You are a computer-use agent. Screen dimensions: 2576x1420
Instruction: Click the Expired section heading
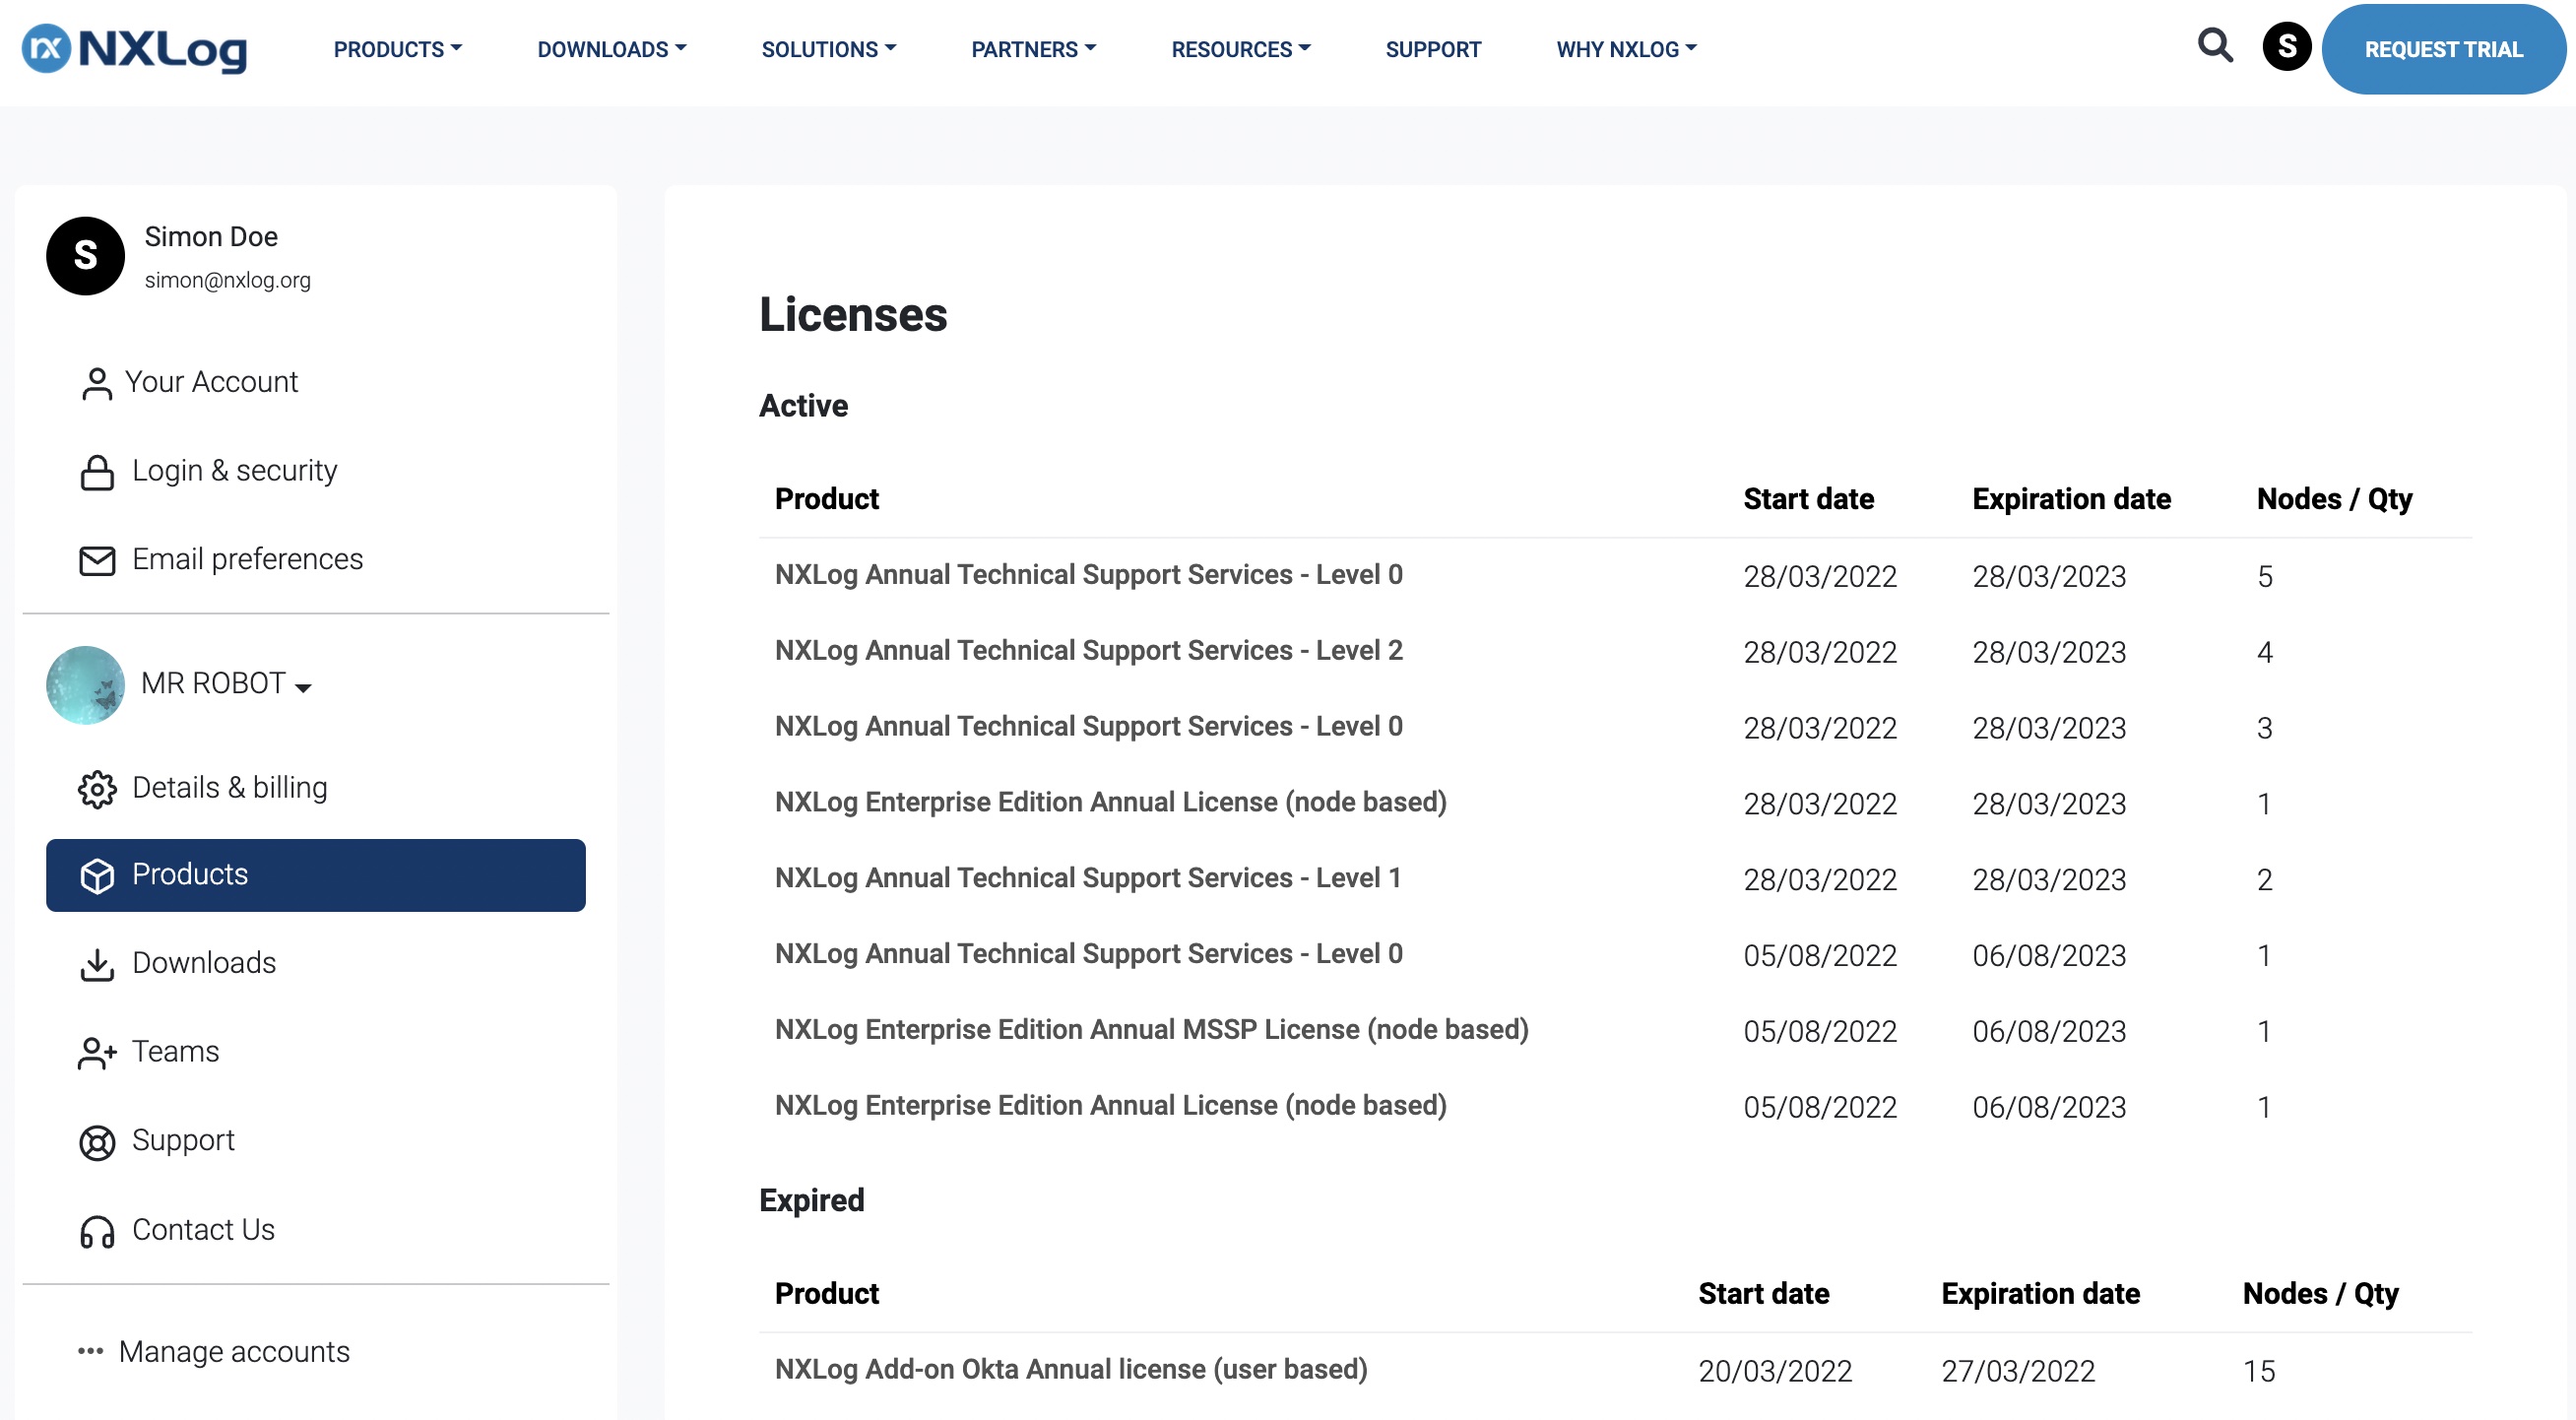point(811,1201)
